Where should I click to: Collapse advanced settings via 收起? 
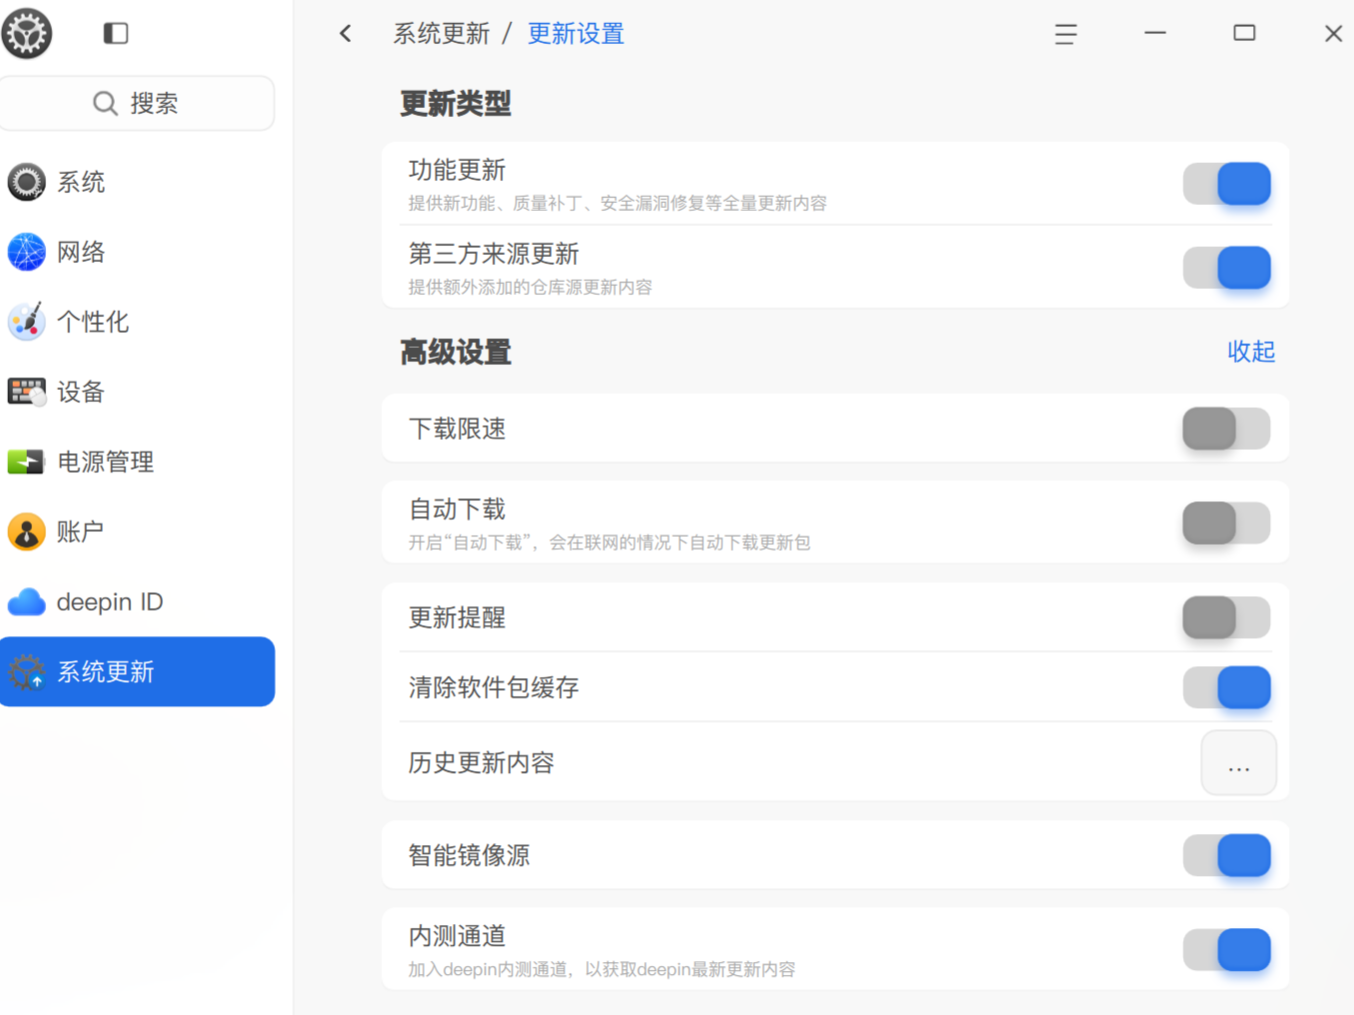pyautogui.click(x=1251, y=352)
